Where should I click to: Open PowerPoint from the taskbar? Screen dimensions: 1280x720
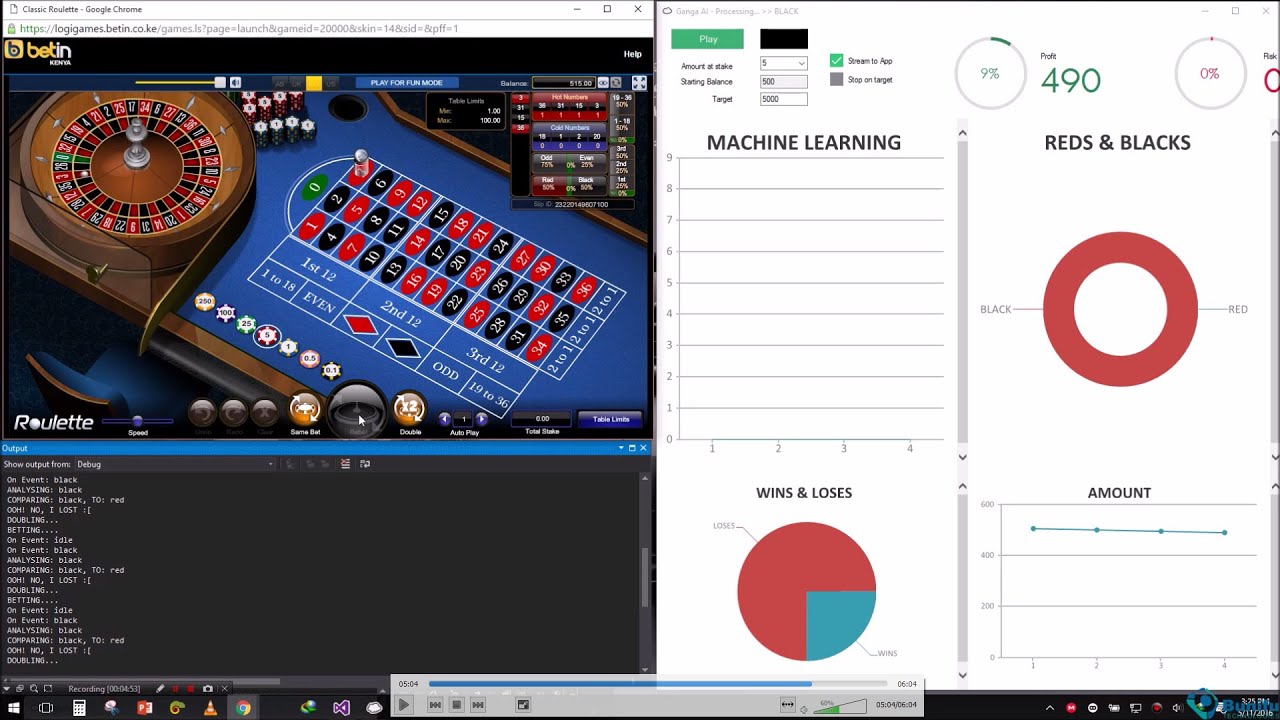pos(144,708)
